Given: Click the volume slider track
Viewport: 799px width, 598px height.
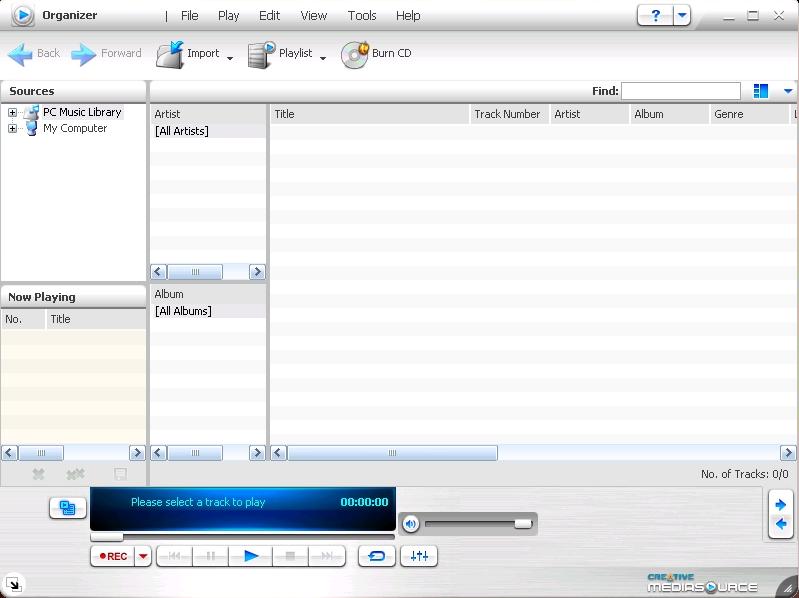Looking at the screenshot, I should (x=478, y=524).
